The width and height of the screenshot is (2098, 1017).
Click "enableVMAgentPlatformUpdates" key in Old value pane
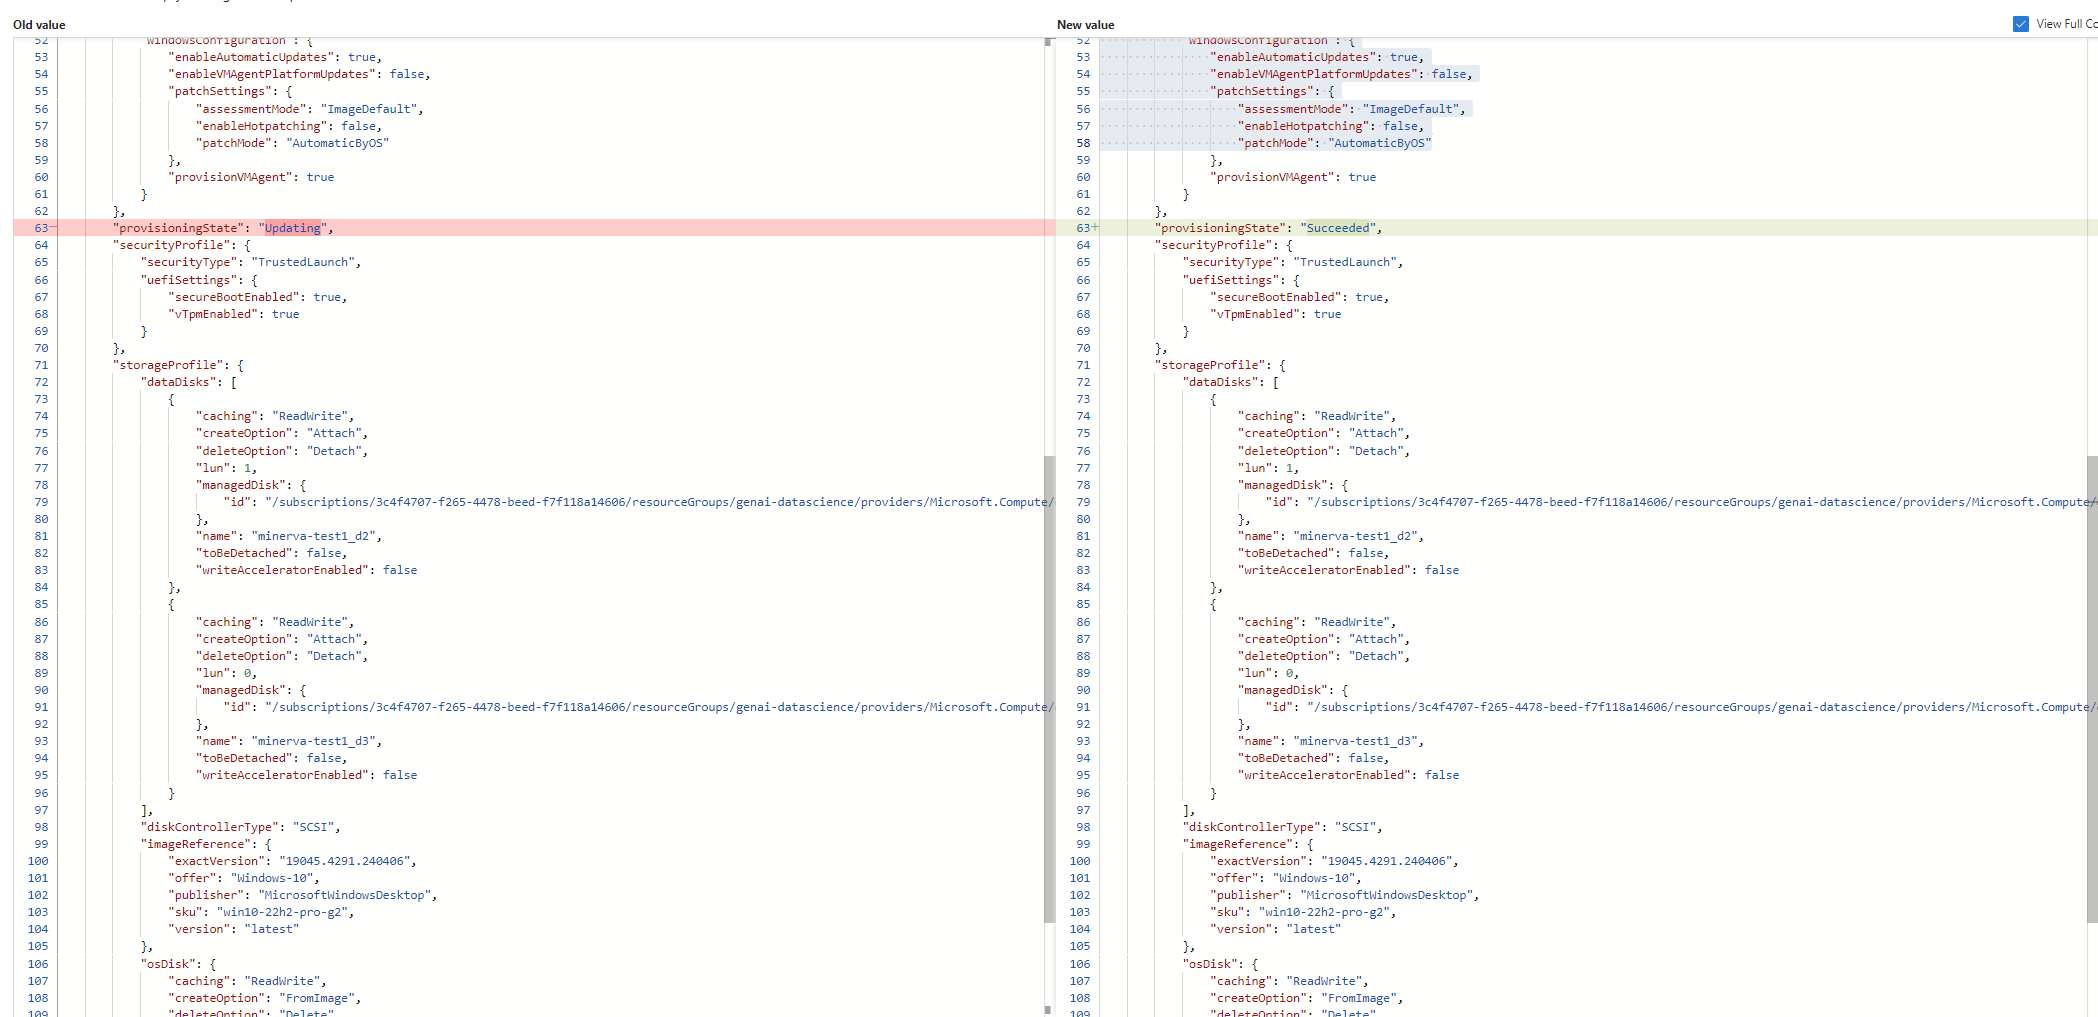pos(271,74)
